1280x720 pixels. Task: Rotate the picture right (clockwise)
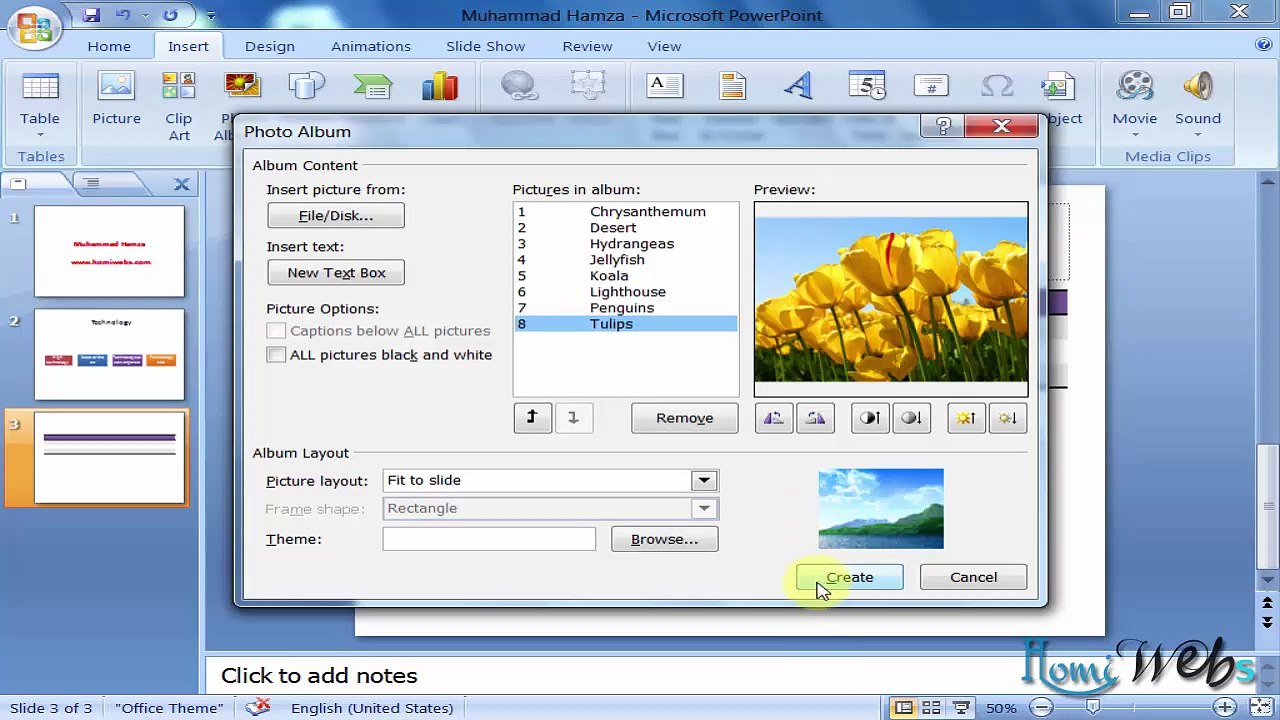815,418
